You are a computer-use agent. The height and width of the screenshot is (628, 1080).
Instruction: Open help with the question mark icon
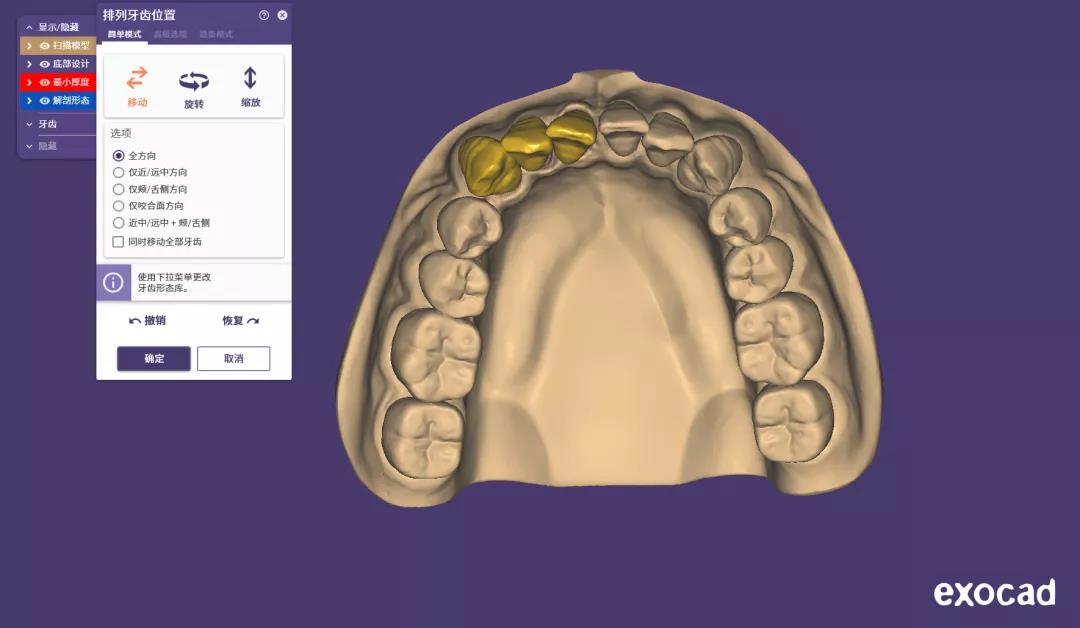tap(264, 15)
